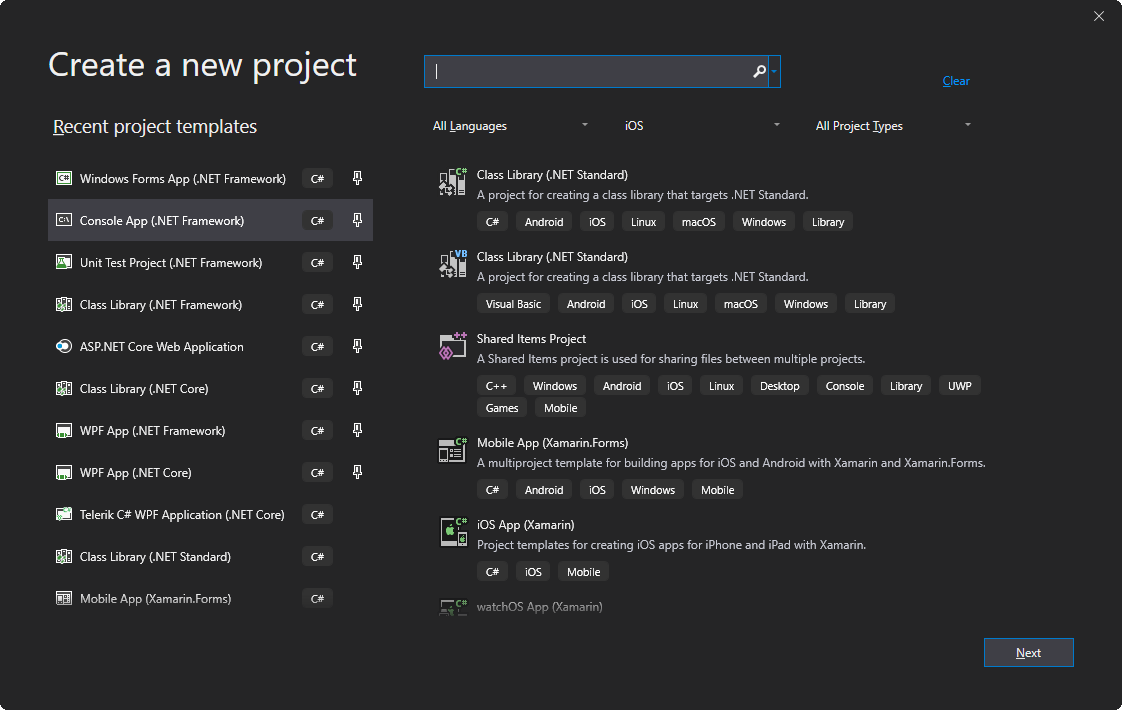Click the WPF App (.NET Framework) icon
The height and width of the screenshot is (710, 1122).
pos(64,431)
